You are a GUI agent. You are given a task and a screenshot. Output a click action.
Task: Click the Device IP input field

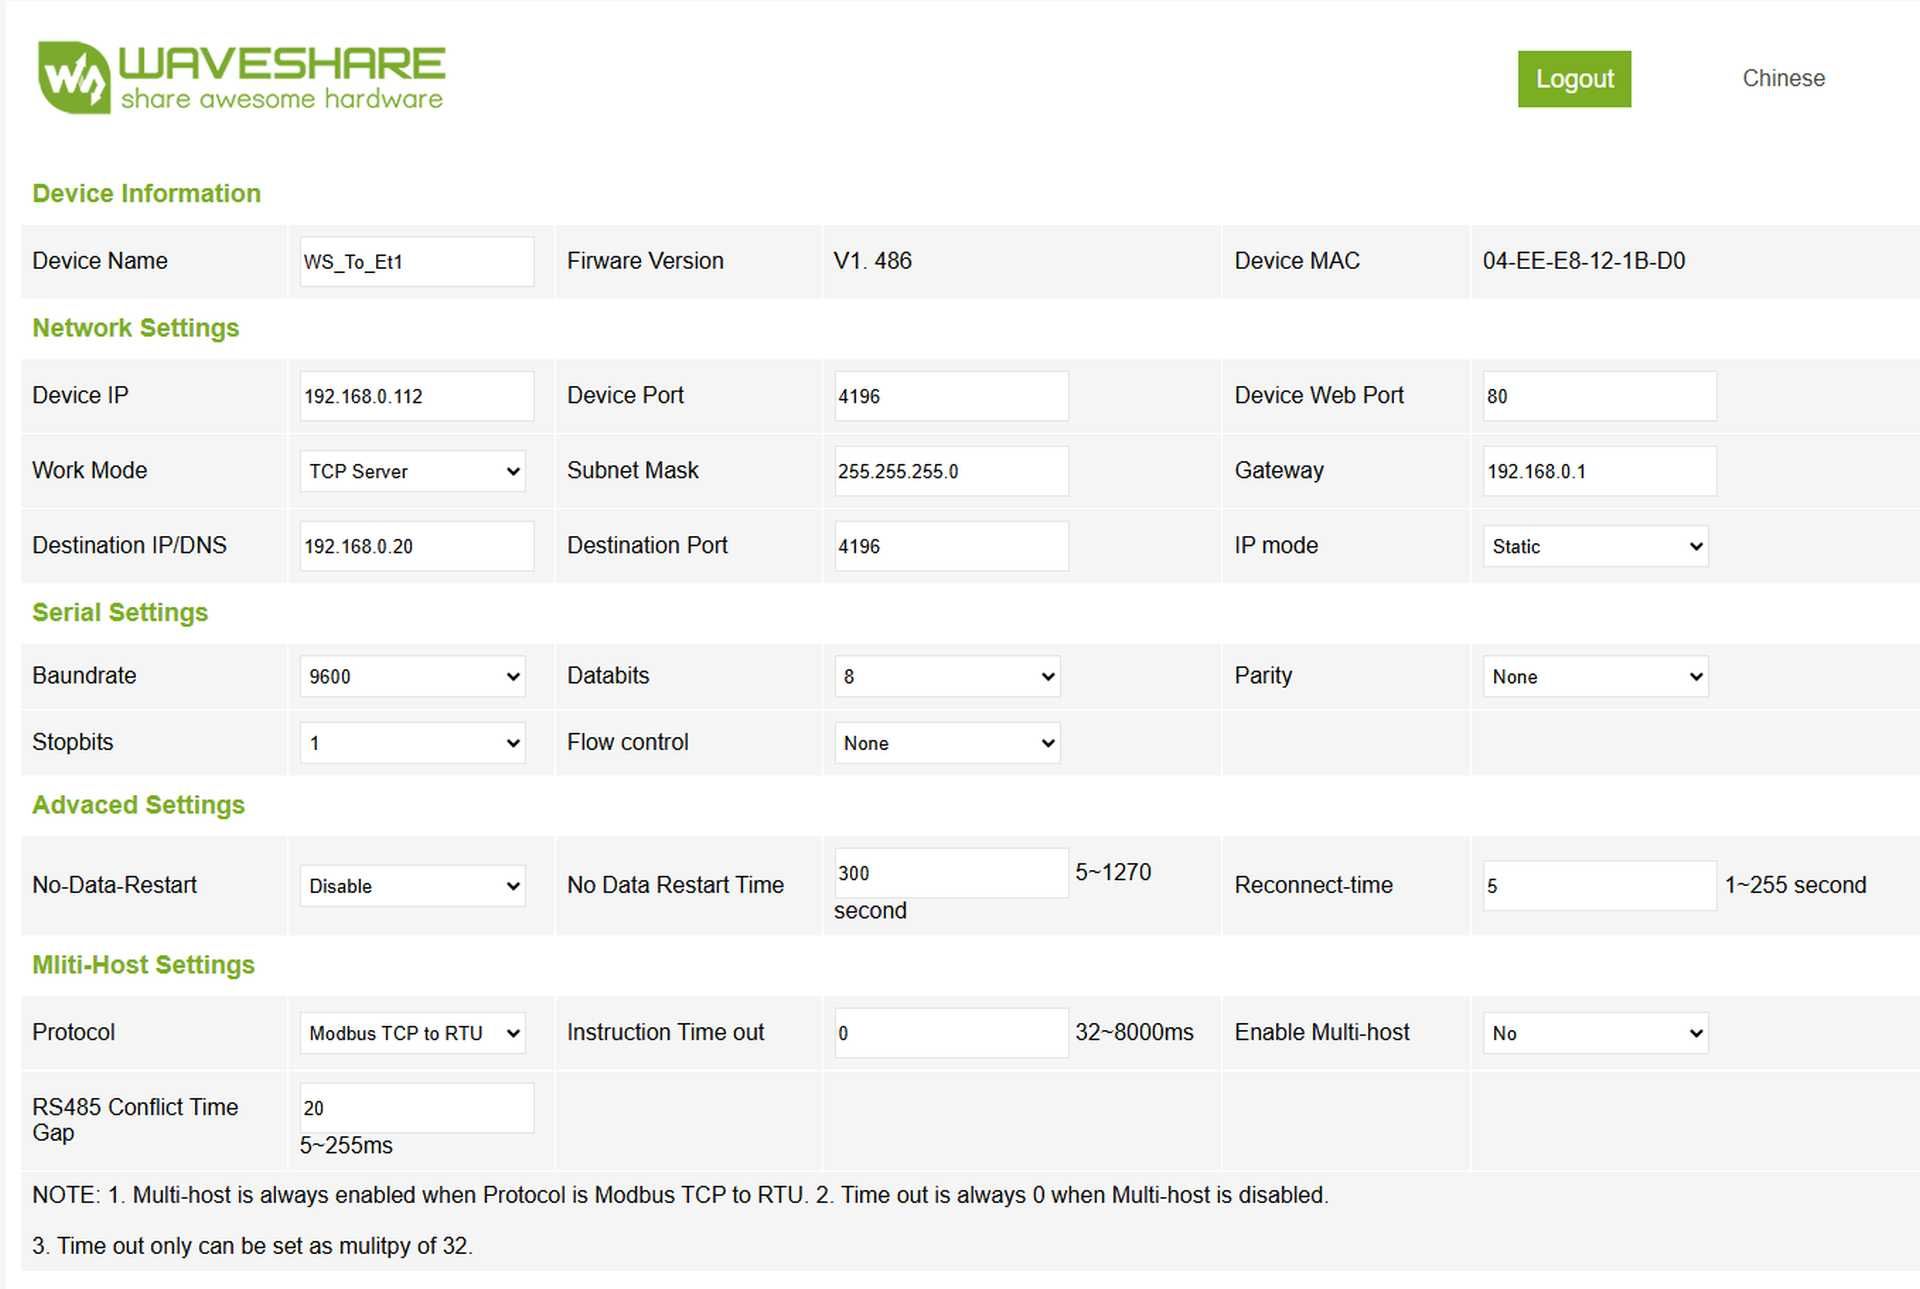[x=417, y=396]
